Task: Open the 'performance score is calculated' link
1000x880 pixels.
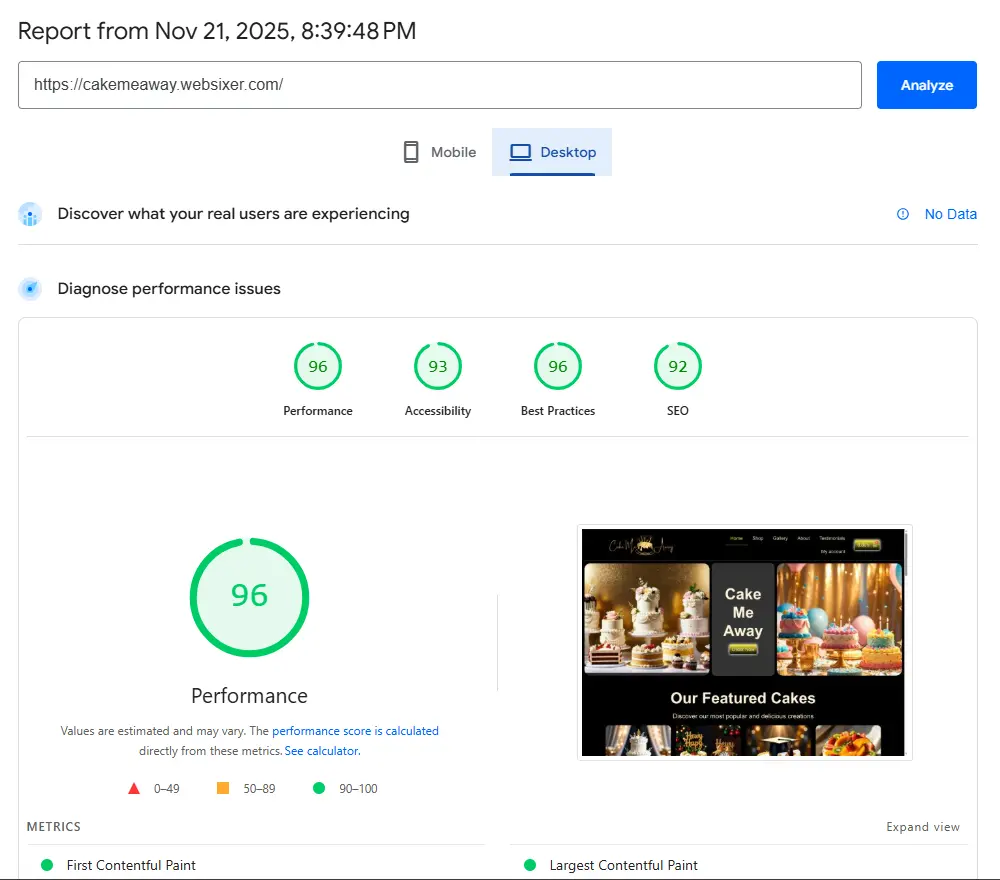Action: coord(355,731)
